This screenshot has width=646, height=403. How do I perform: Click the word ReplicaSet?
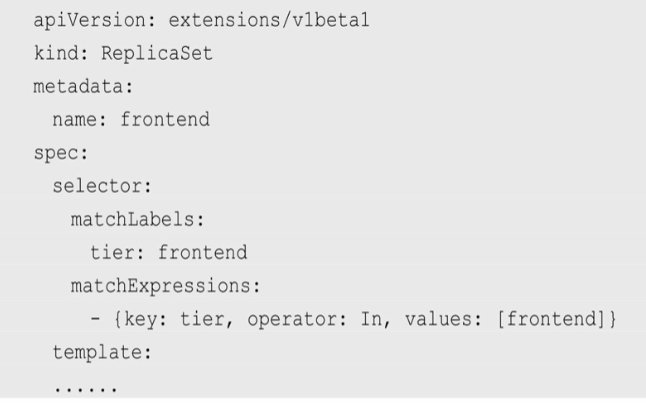(x=157, y=53)
